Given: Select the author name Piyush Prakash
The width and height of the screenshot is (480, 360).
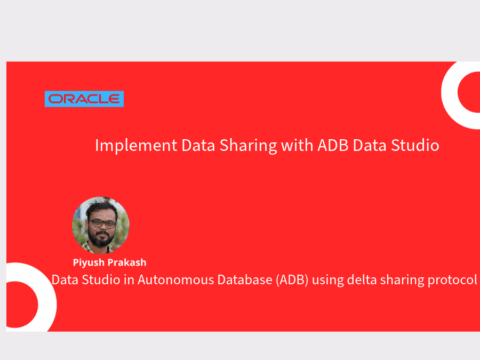Looking at the screenshot, I should (x=110, y=263).
